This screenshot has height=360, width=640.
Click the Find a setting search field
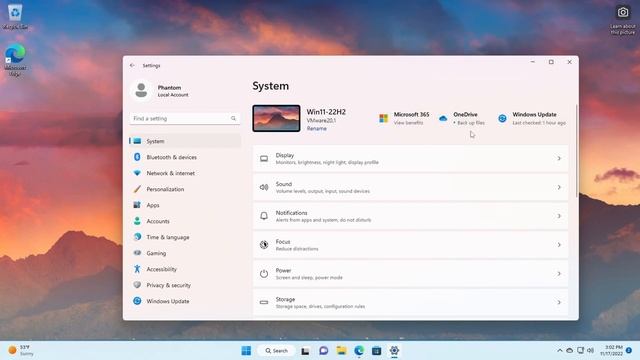click(x=184, y=118)
